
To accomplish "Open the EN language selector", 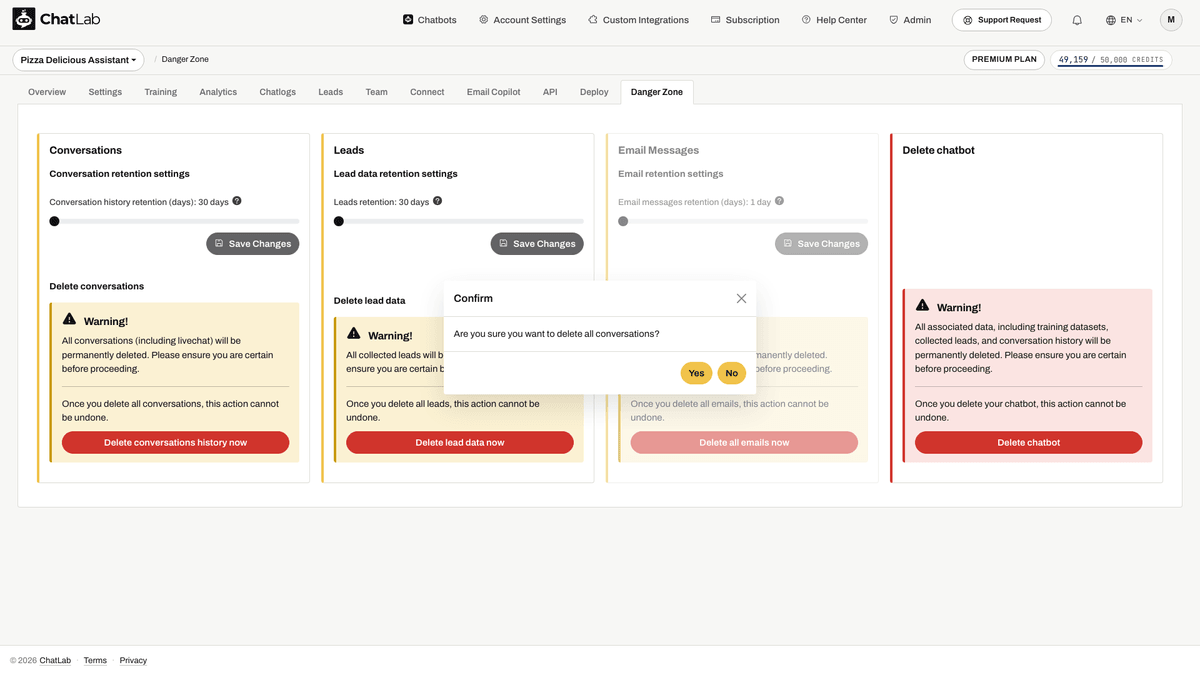I will pyautogui.click(x=1124, y=20).
